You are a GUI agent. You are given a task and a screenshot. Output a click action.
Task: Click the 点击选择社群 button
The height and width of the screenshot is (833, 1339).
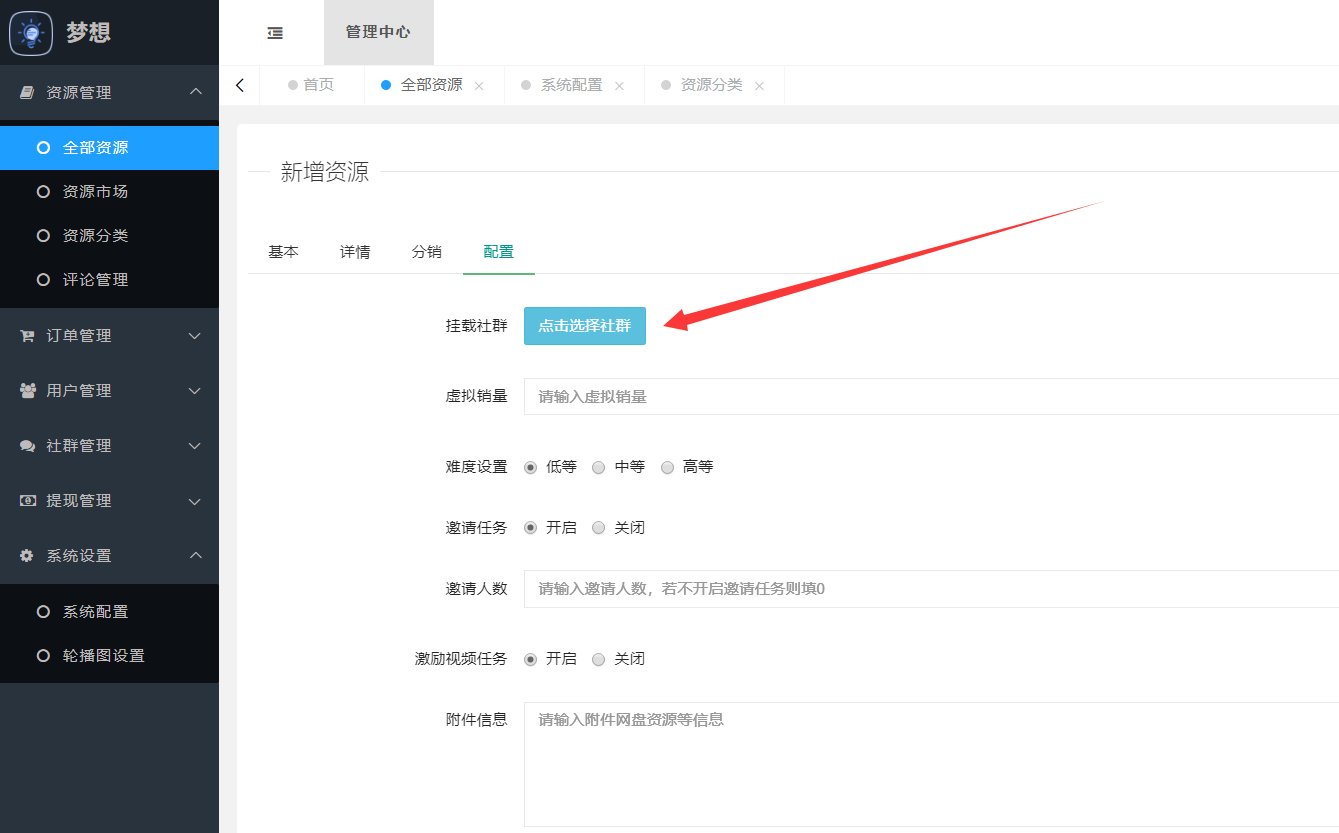pos(585,326)
